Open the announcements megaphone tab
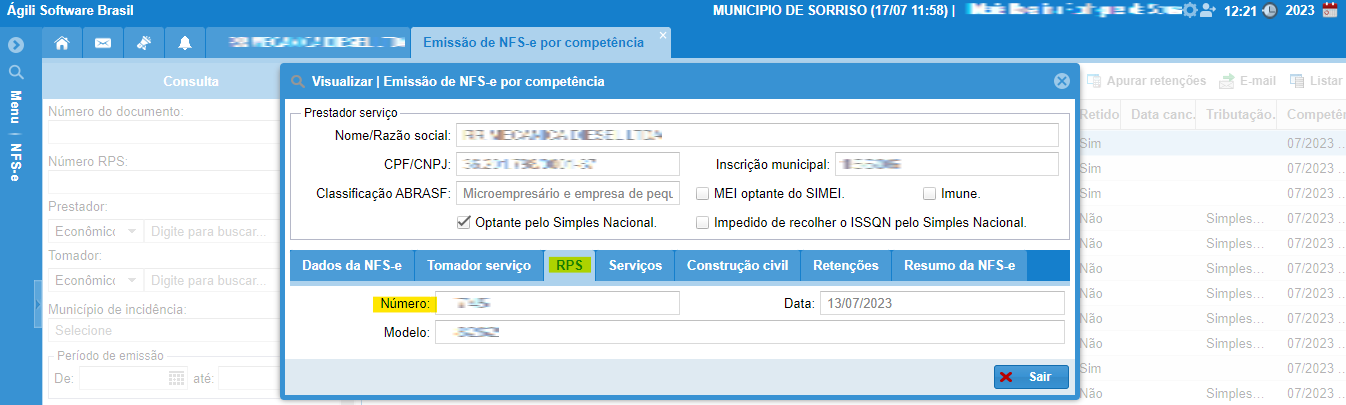Screen dimensions: 1346x405 (143, 43)
